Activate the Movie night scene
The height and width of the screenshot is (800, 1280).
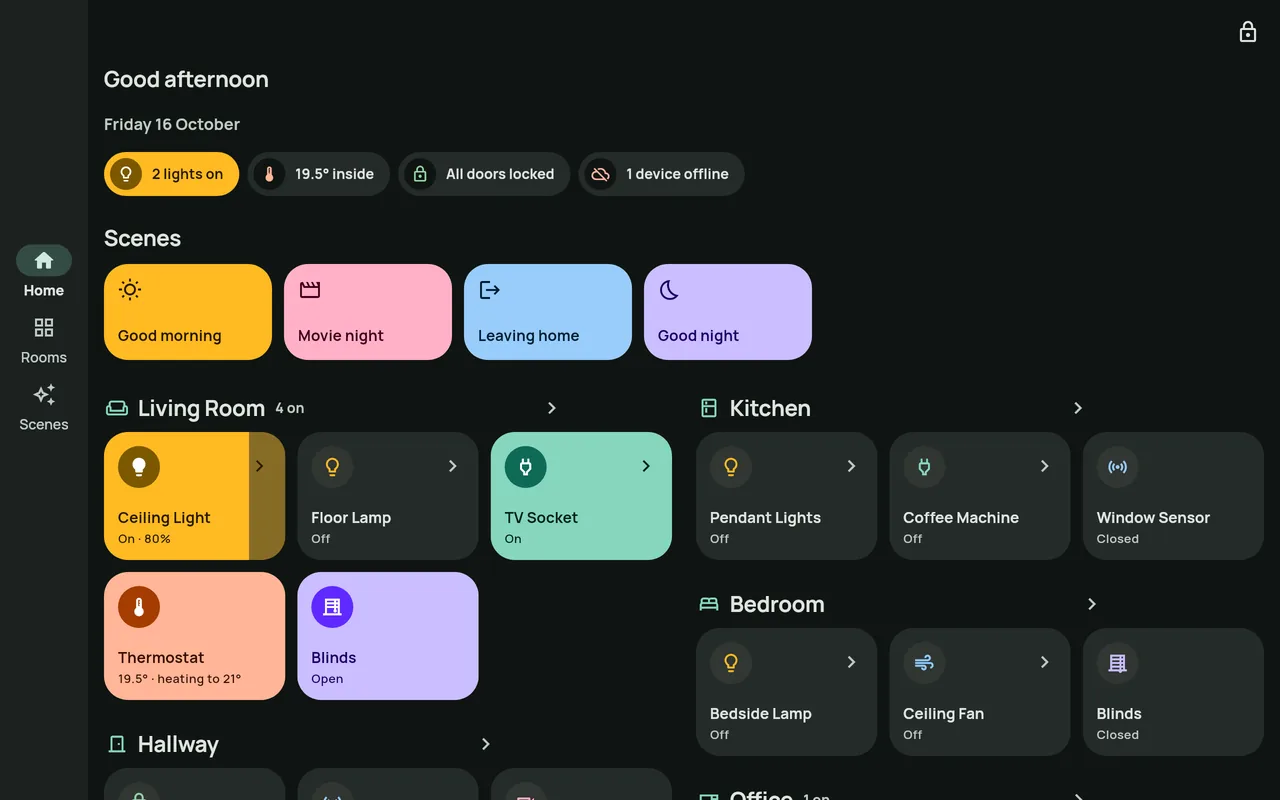(368, 312)
